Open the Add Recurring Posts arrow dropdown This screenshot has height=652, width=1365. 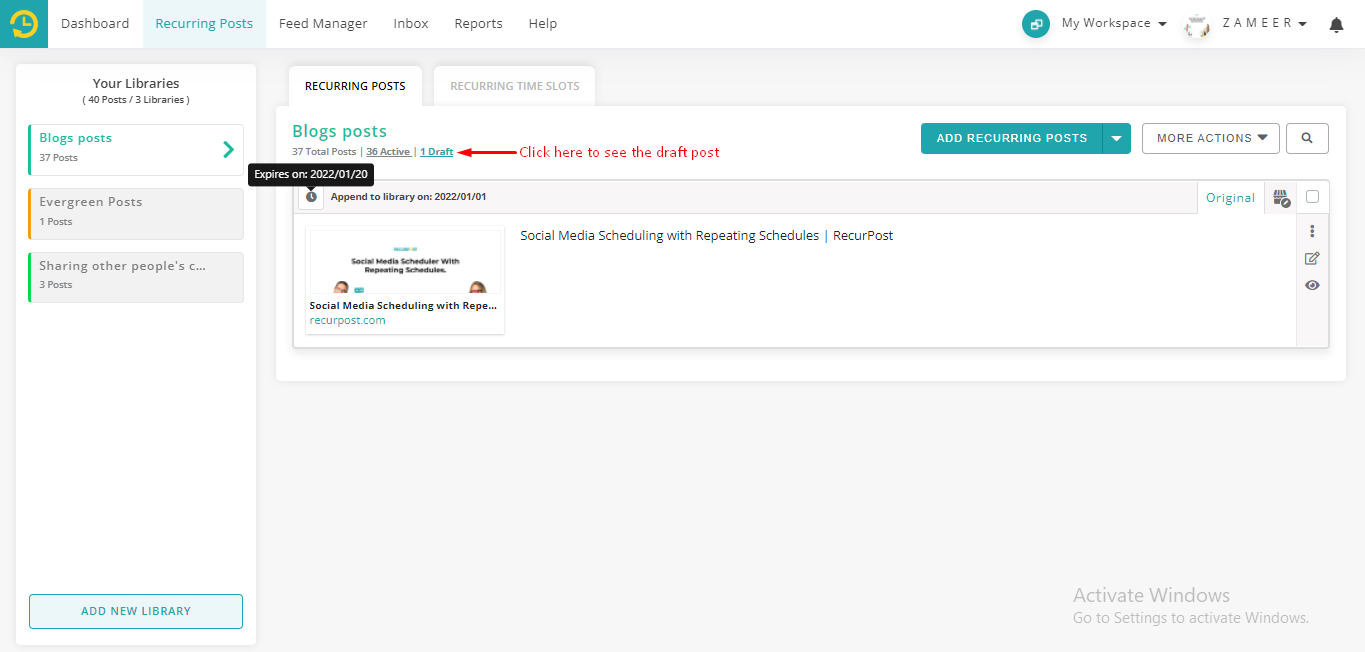coord(1117,138)
